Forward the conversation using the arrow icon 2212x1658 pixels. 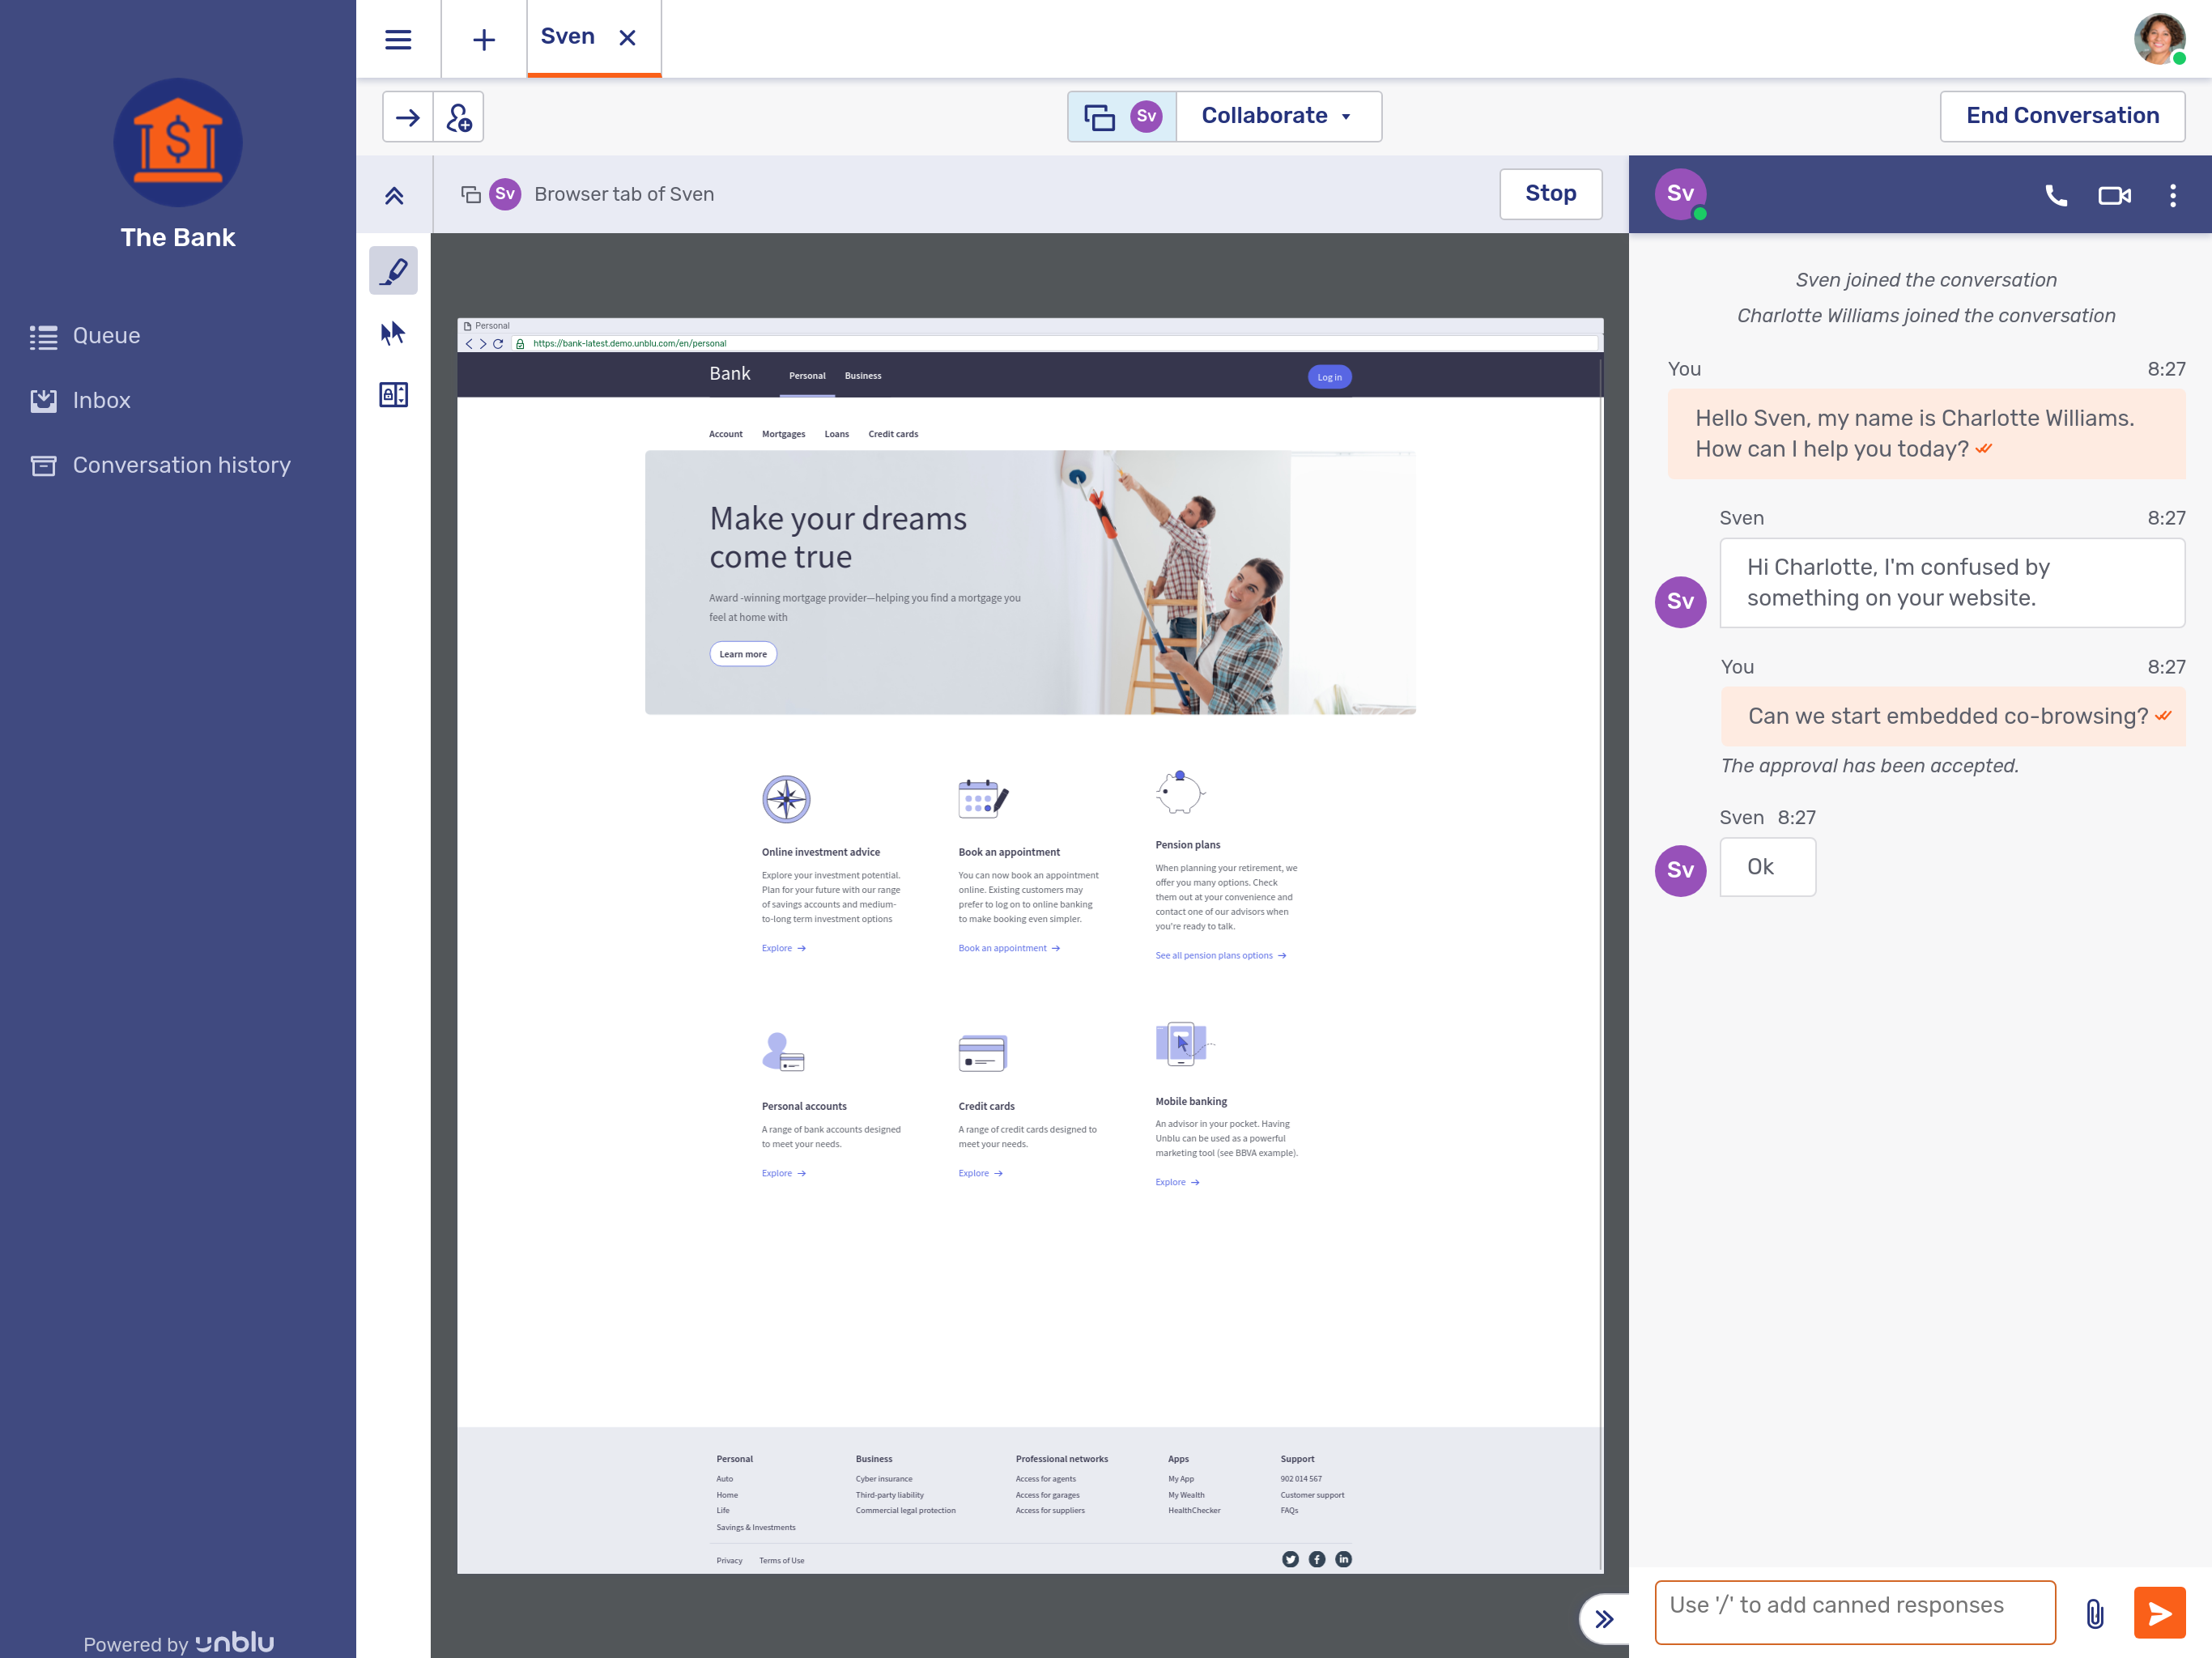click(407, 116)
